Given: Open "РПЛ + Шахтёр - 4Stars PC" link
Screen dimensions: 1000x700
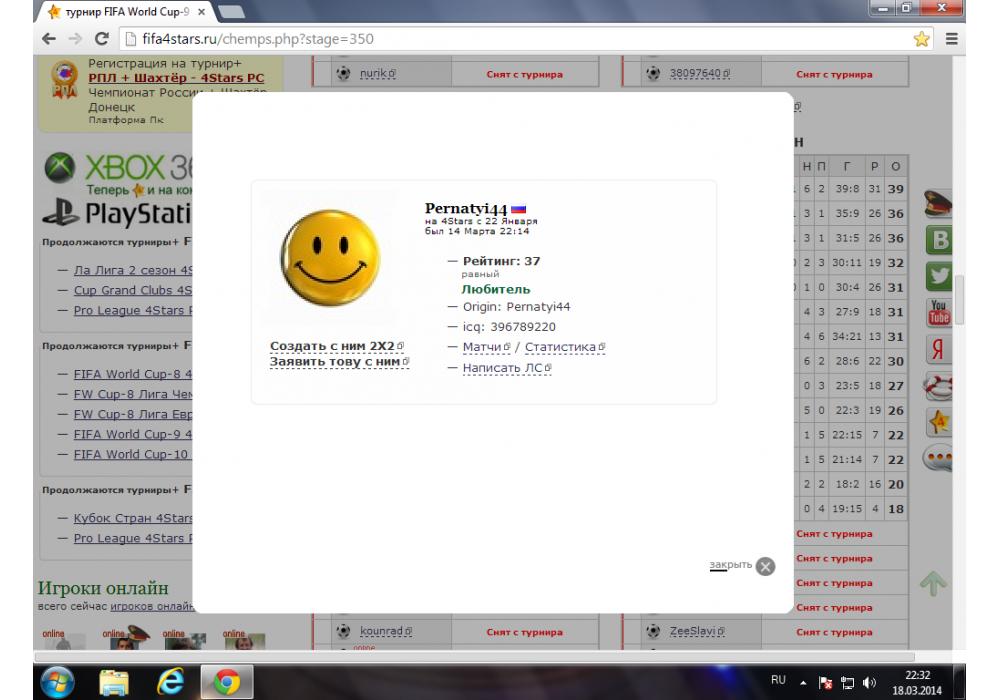Looking at the screenshot, I should [176, 78].
